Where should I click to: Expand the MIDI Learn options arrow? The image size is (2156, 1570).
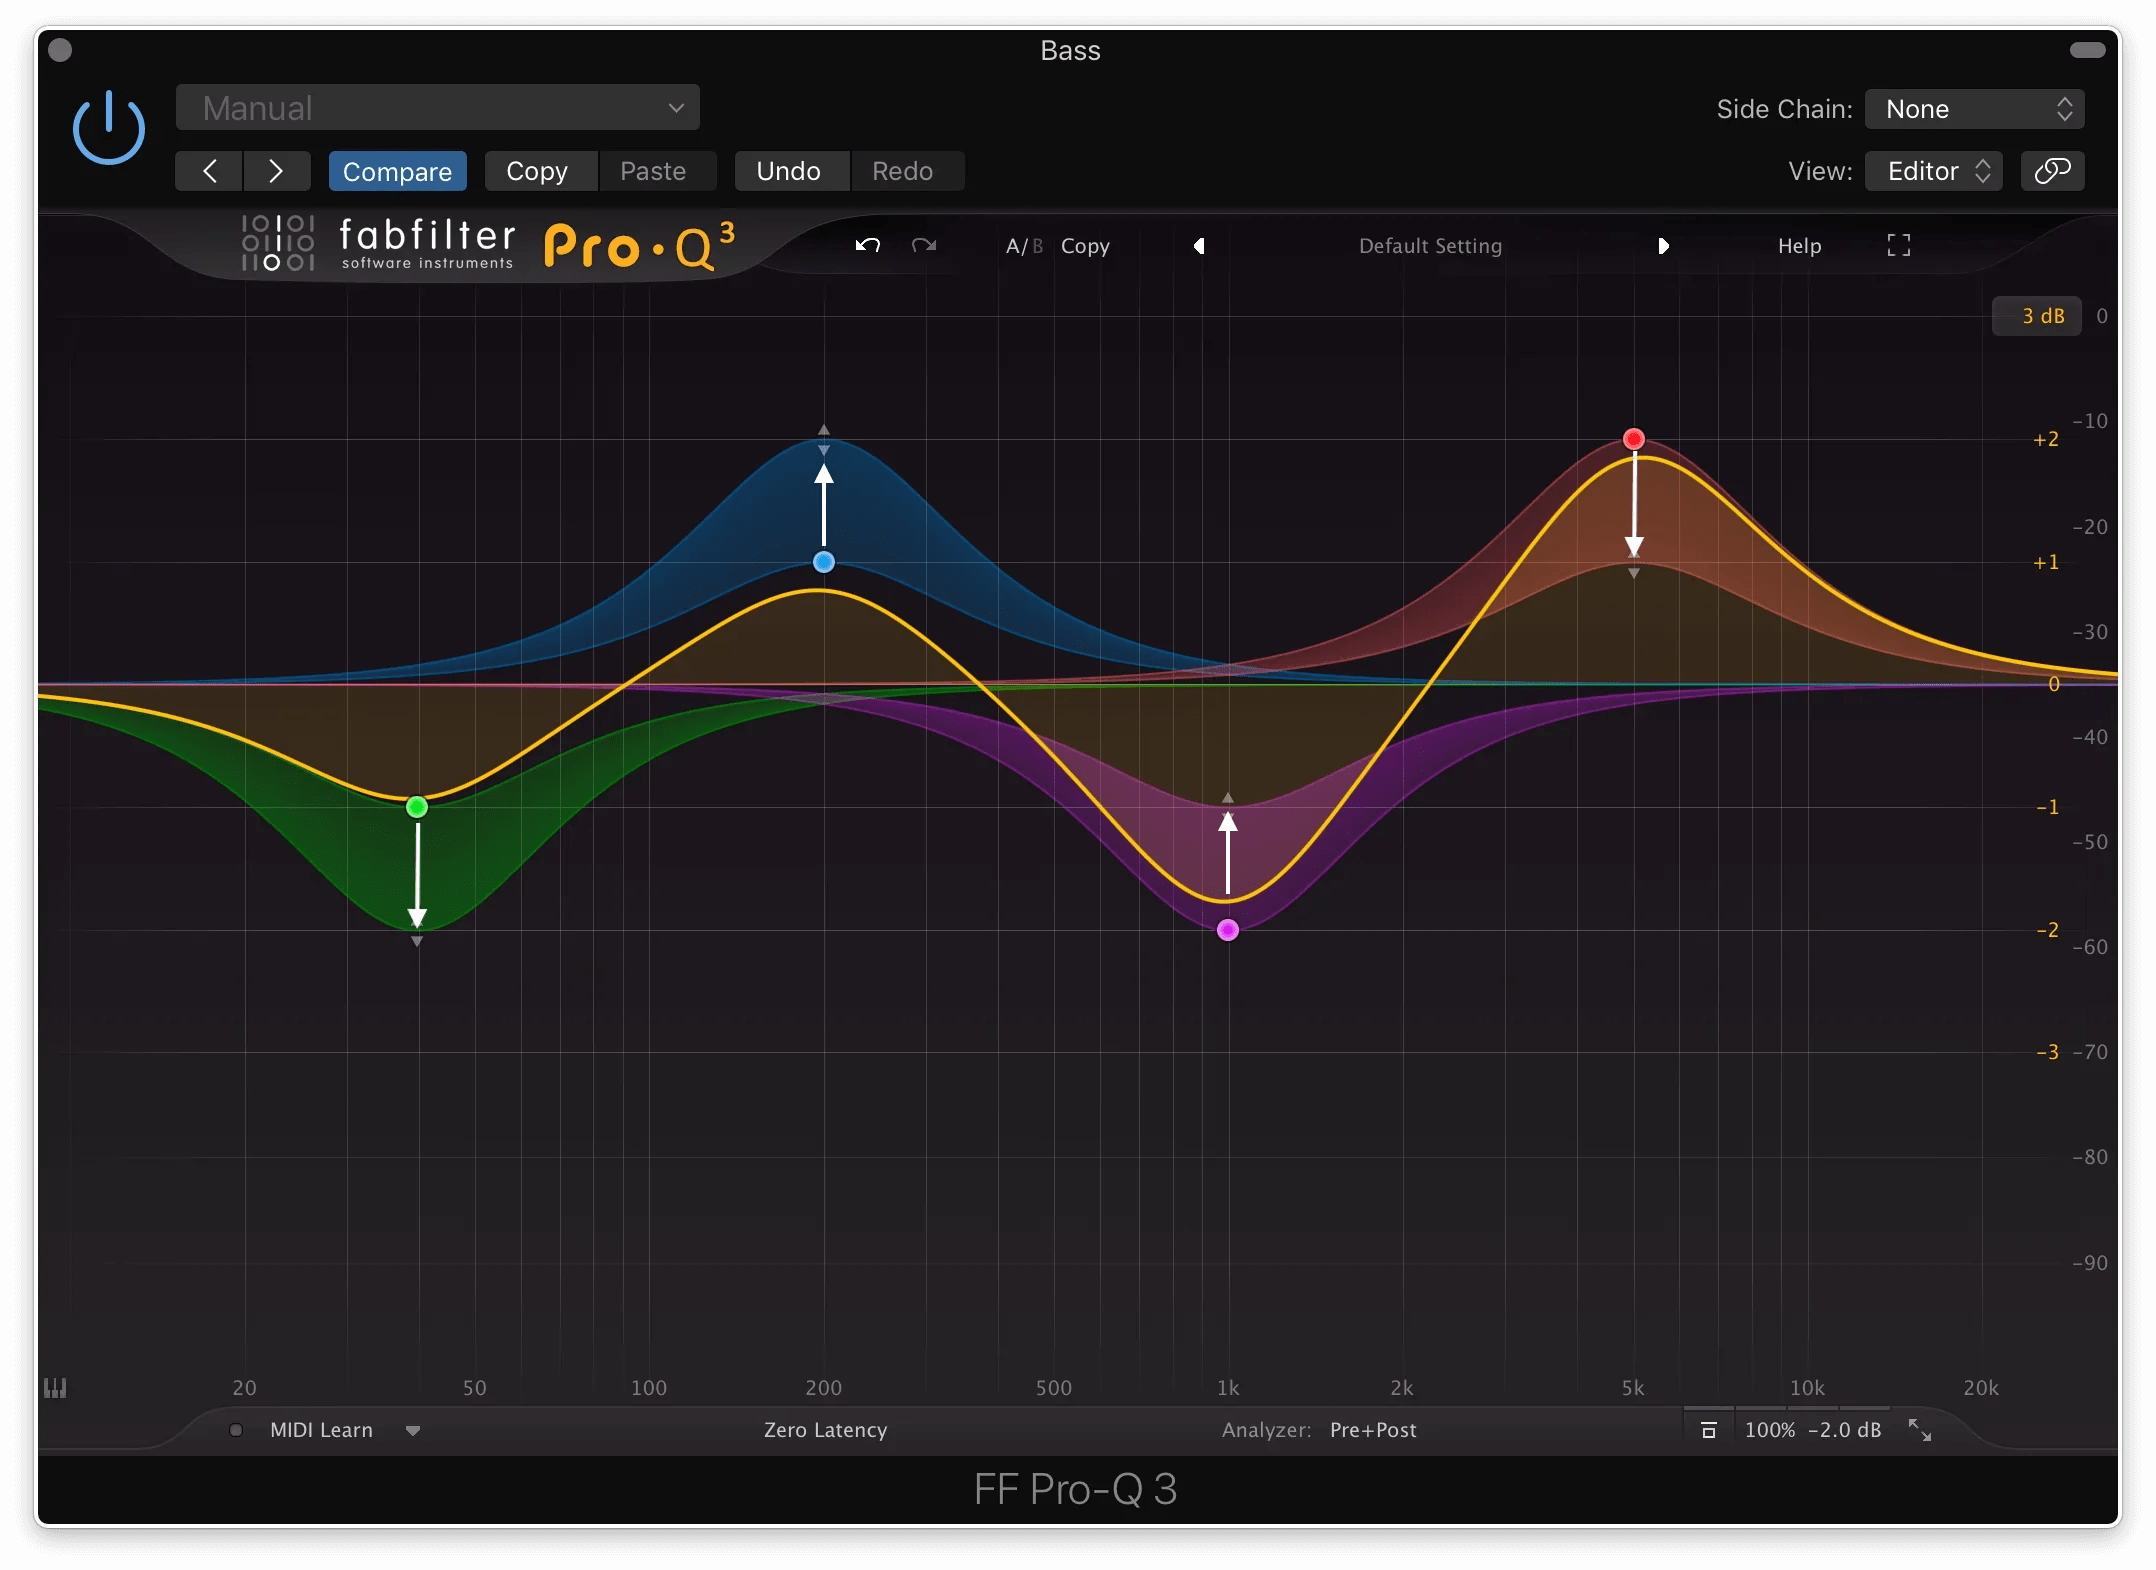click(412, 1430)
